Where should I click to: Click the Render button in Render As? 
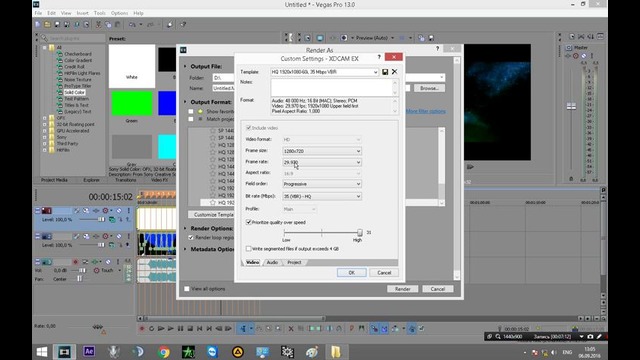point(402,289)
